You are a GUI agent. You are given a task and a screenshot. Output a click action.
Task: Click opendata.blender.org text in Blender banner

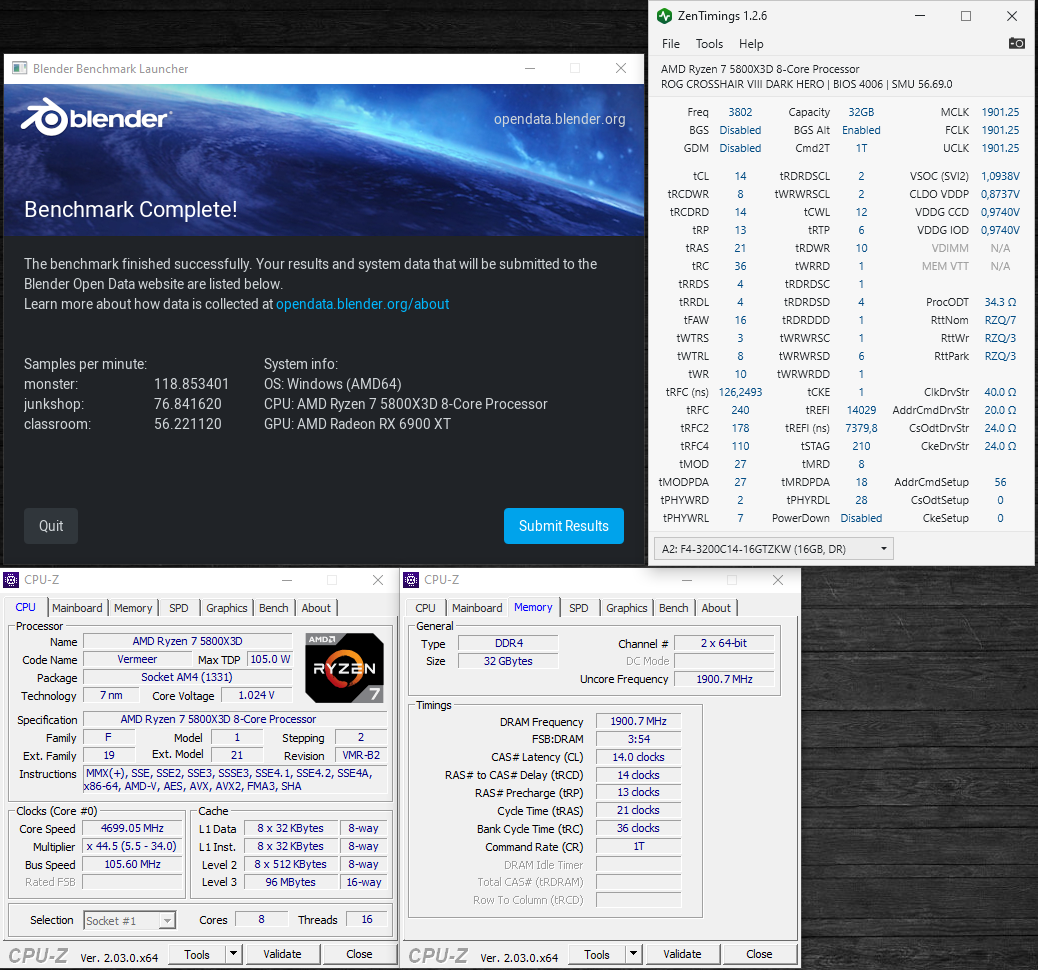pyautogui.click(x=559, y=119)
